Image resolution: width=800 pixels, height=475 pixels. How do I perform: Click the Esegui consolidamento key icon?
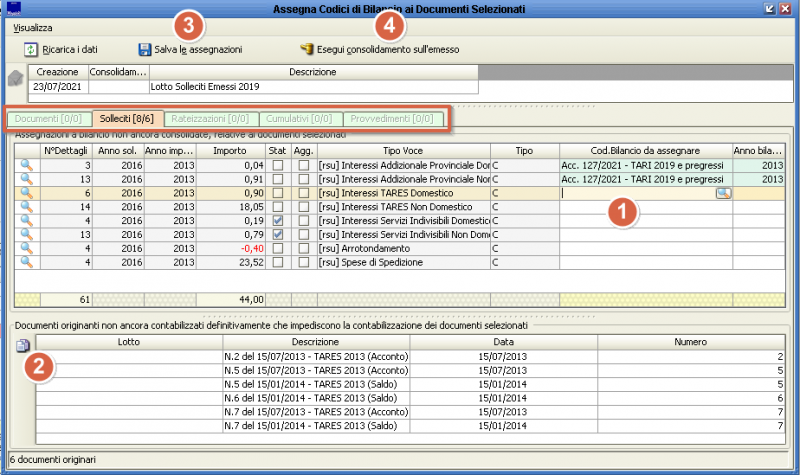point(306,48)
